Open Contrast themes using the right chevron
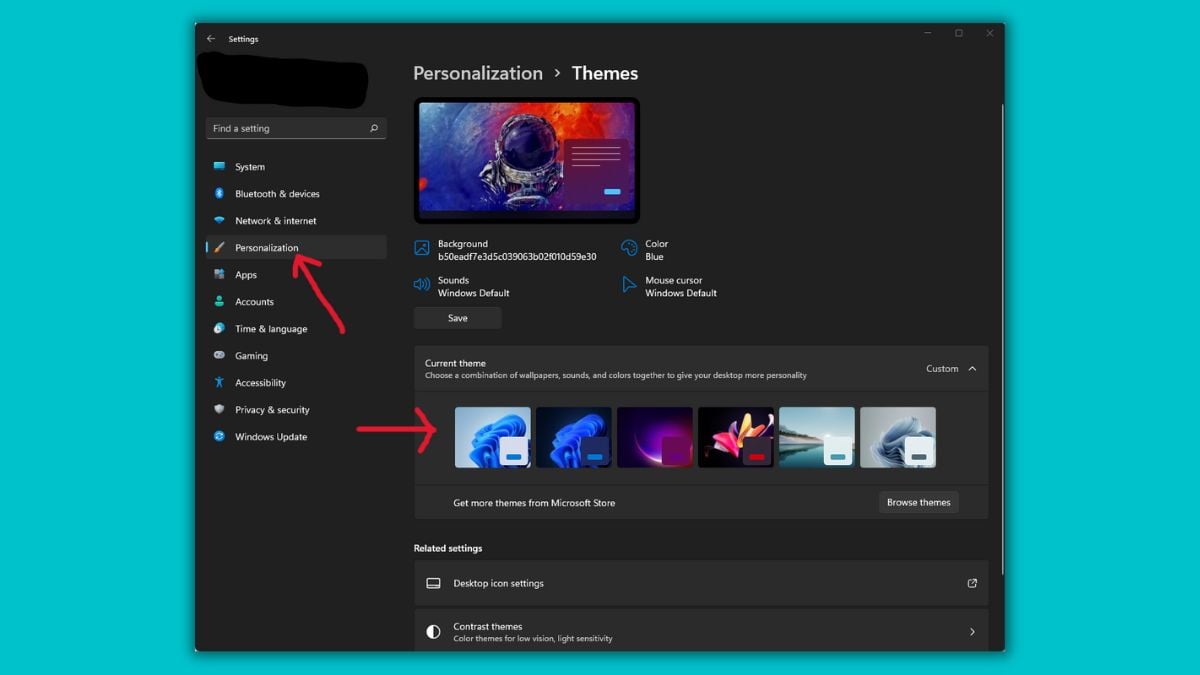This screenshot has height=675, width=1200. pyautogui.click(x=972, y=632)
